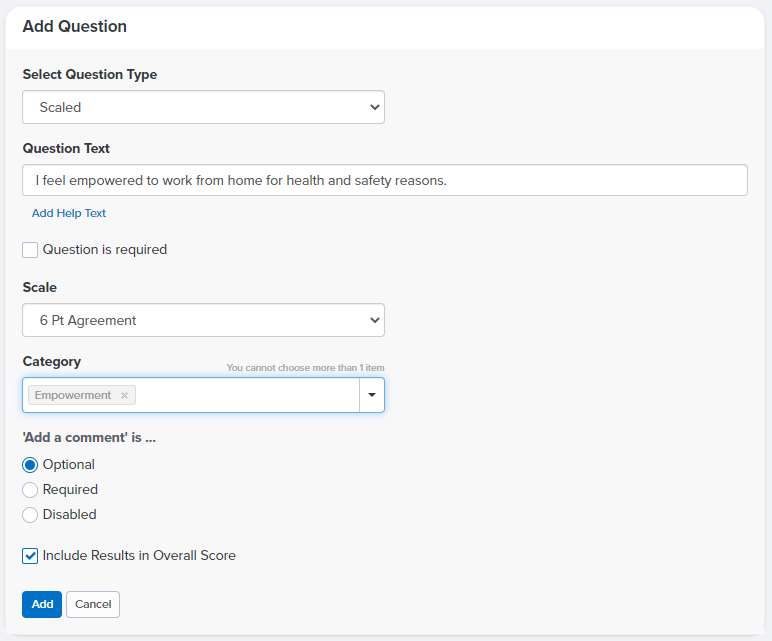Click the Question is required label text

(105, 250)
